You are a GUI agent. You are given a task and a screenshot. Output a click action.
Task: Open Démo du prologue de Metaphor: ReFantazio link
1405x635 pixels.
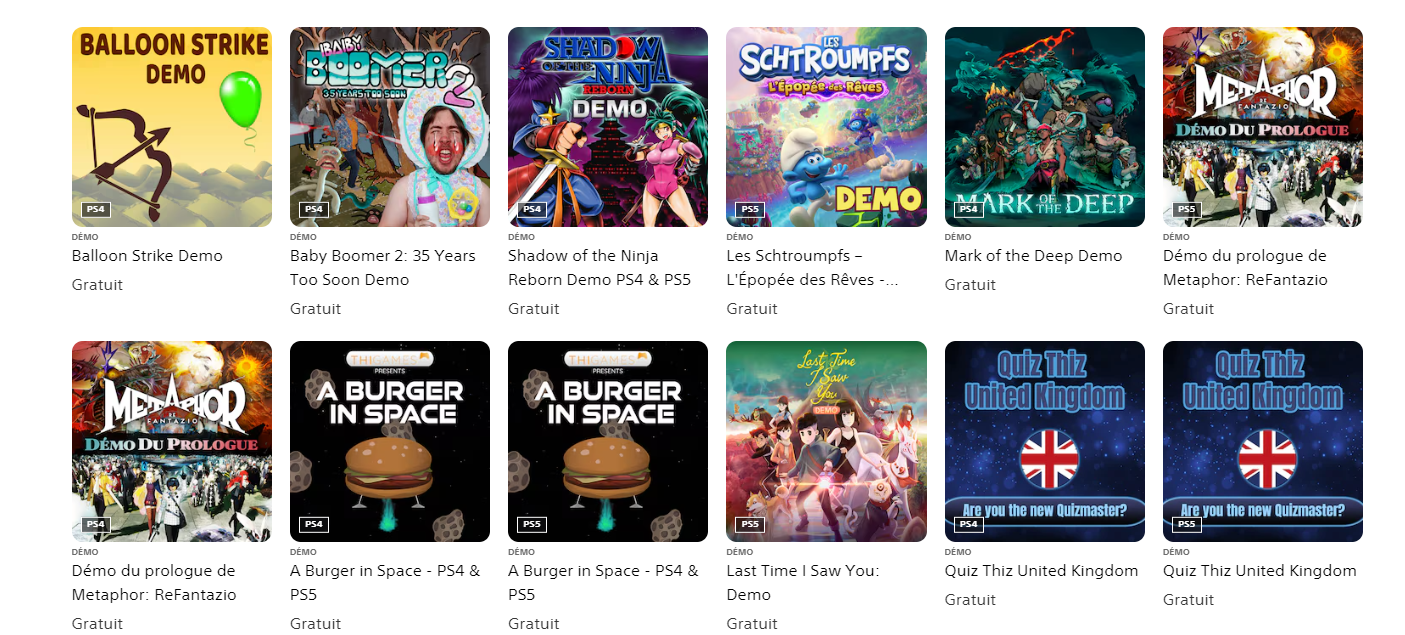1245,268
